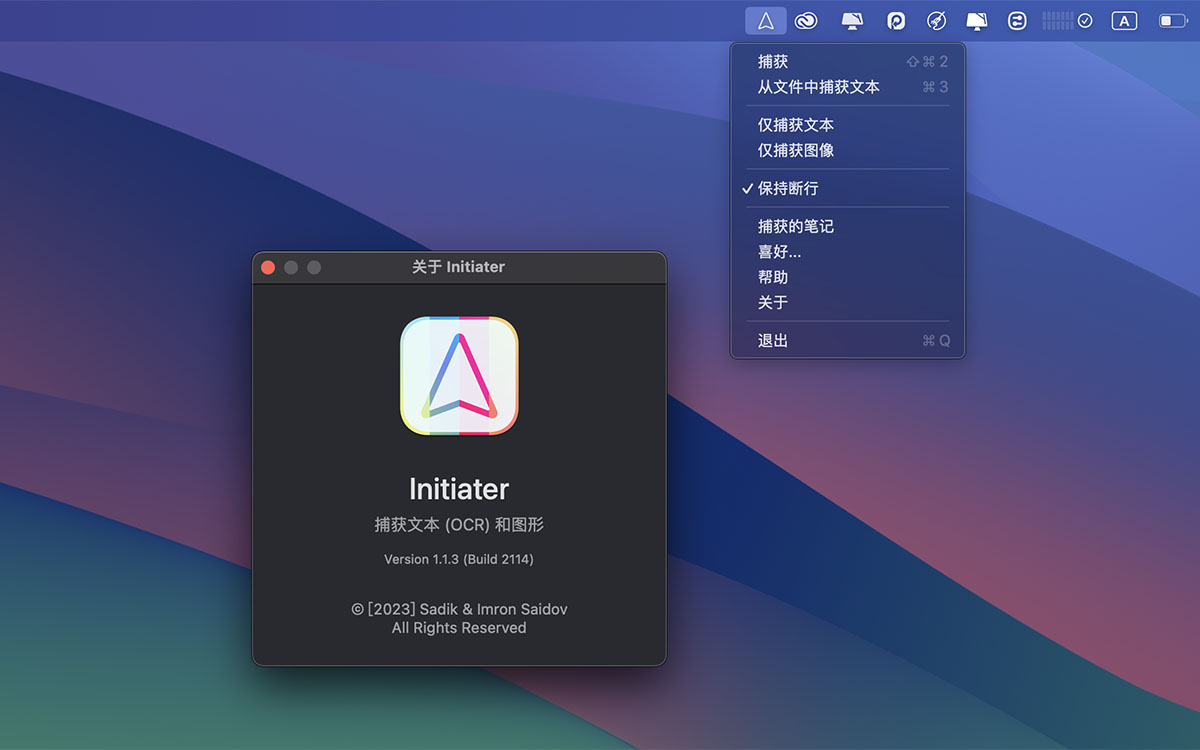Click the battery status icon
Screen dimensions: 1200x750
click(1172, 21)
